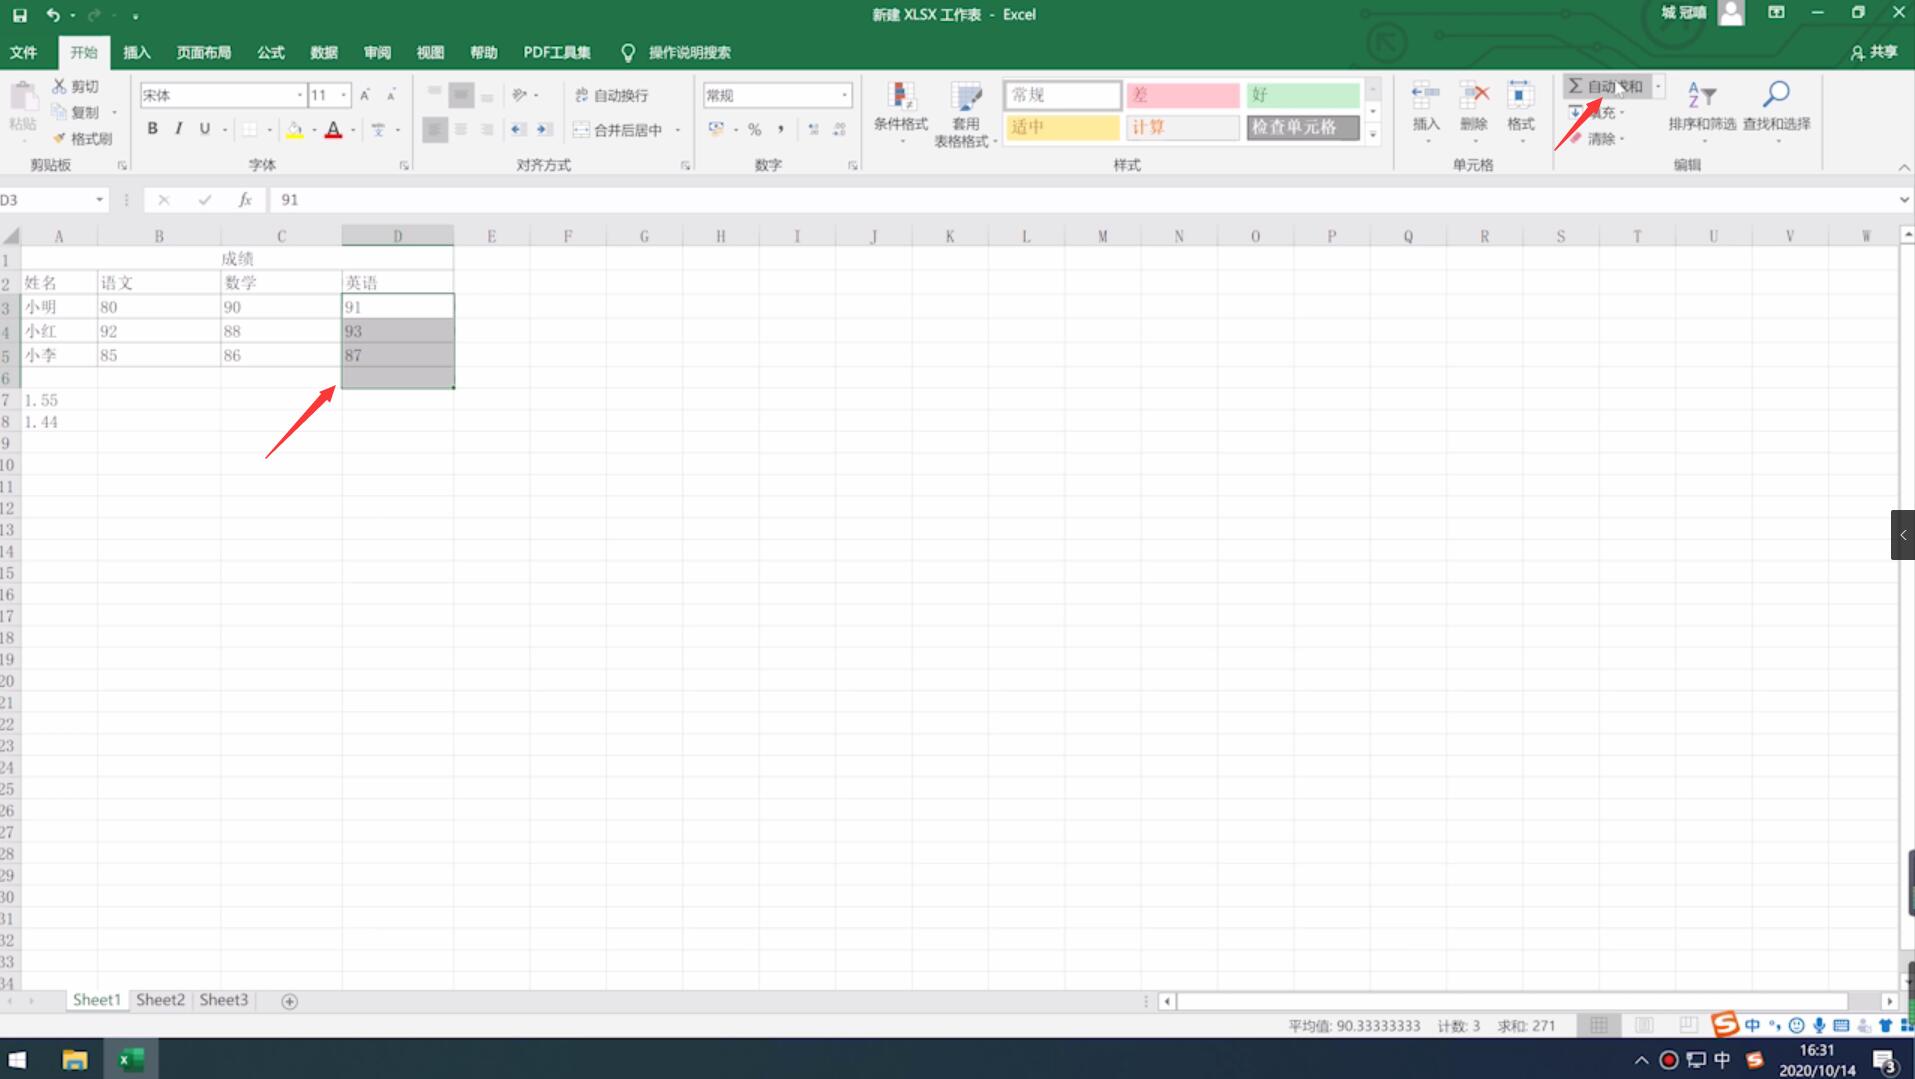The image size is (1915, 1079).
Task: Toggle left text alignment button
Action: click(x=434, y=129)
